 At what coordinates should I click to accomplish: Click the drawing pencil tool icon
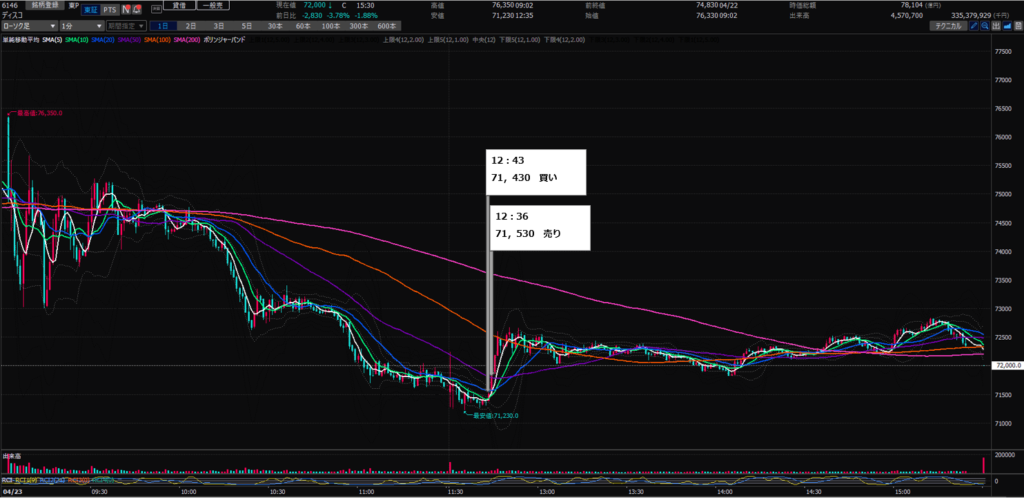(972, 25)
